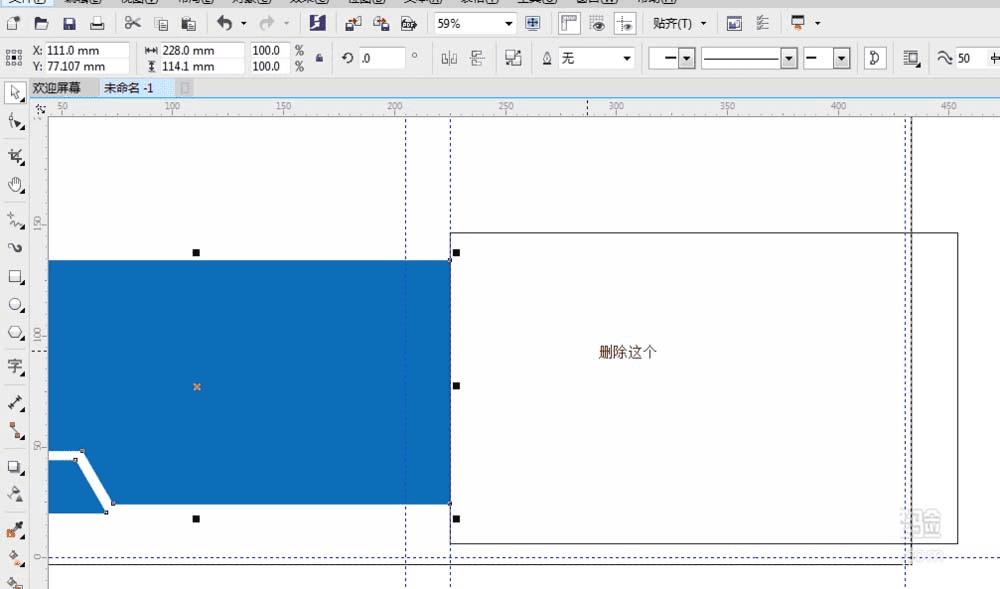Switch to the 欢迎屏幕 tab

tap(57, 88)
